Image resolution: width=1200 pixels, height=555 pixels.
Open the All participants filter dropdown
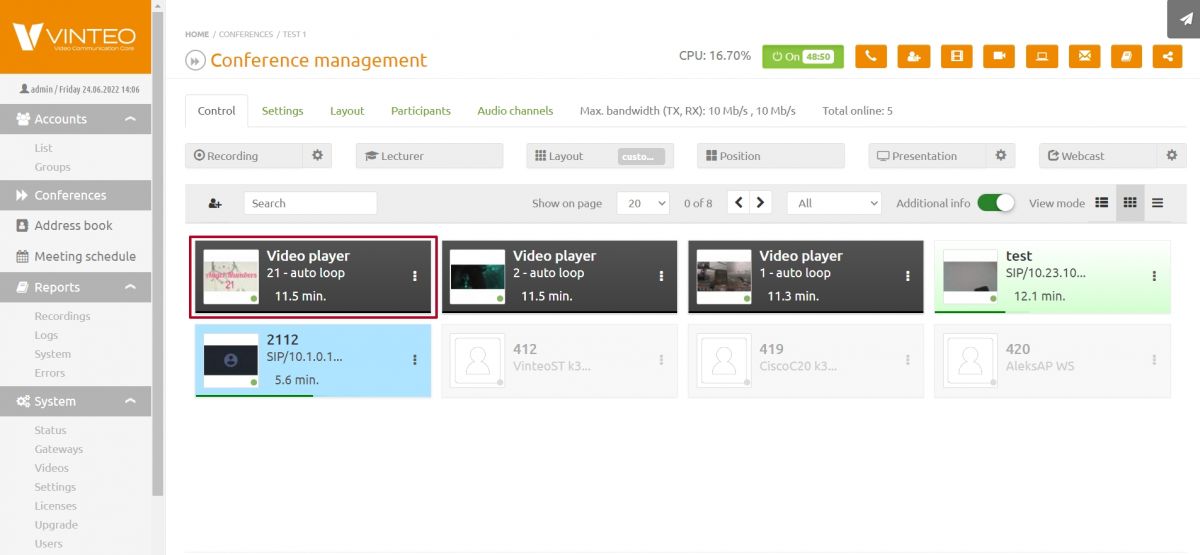coord(834,203)
